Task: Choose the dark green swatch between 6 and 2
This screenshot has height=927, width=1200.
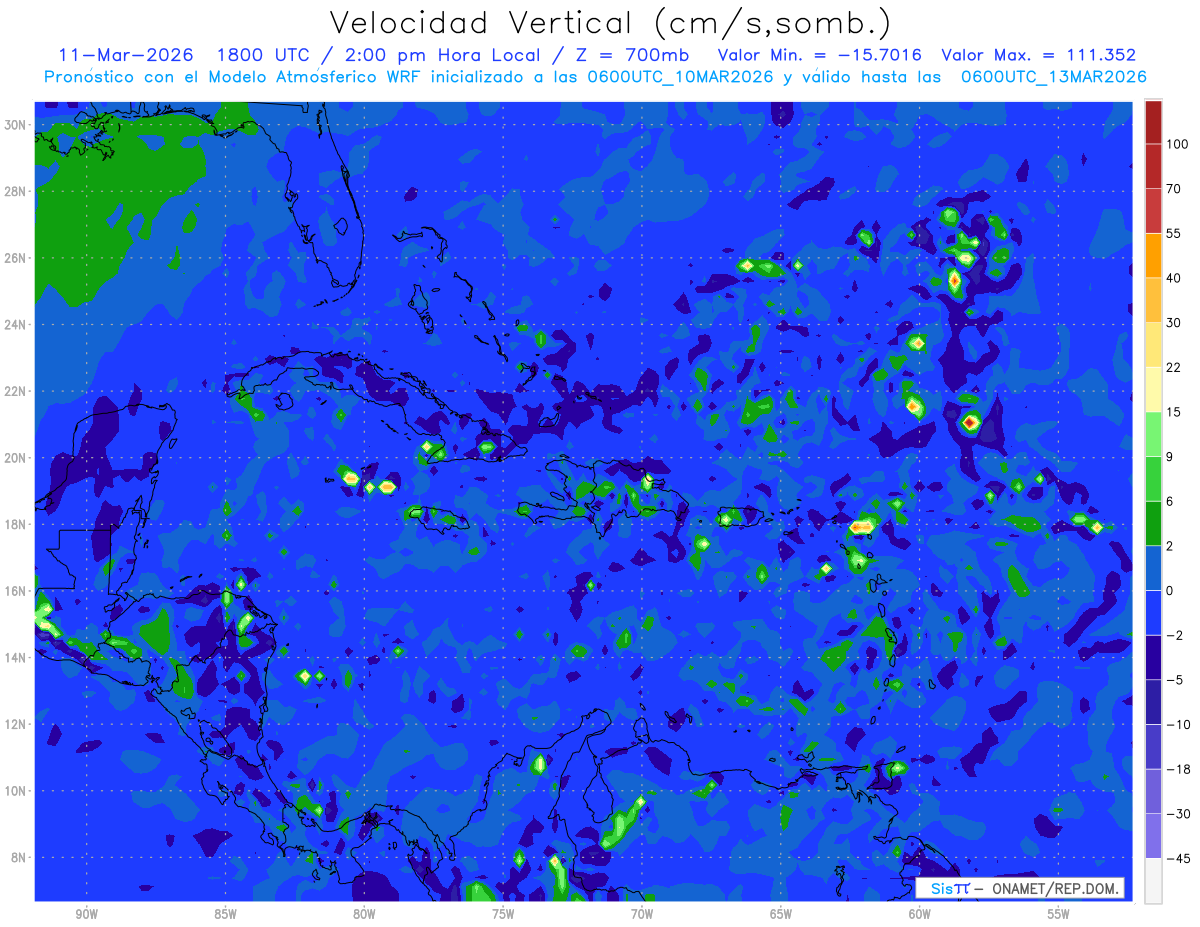Action: click(1153, 523)
